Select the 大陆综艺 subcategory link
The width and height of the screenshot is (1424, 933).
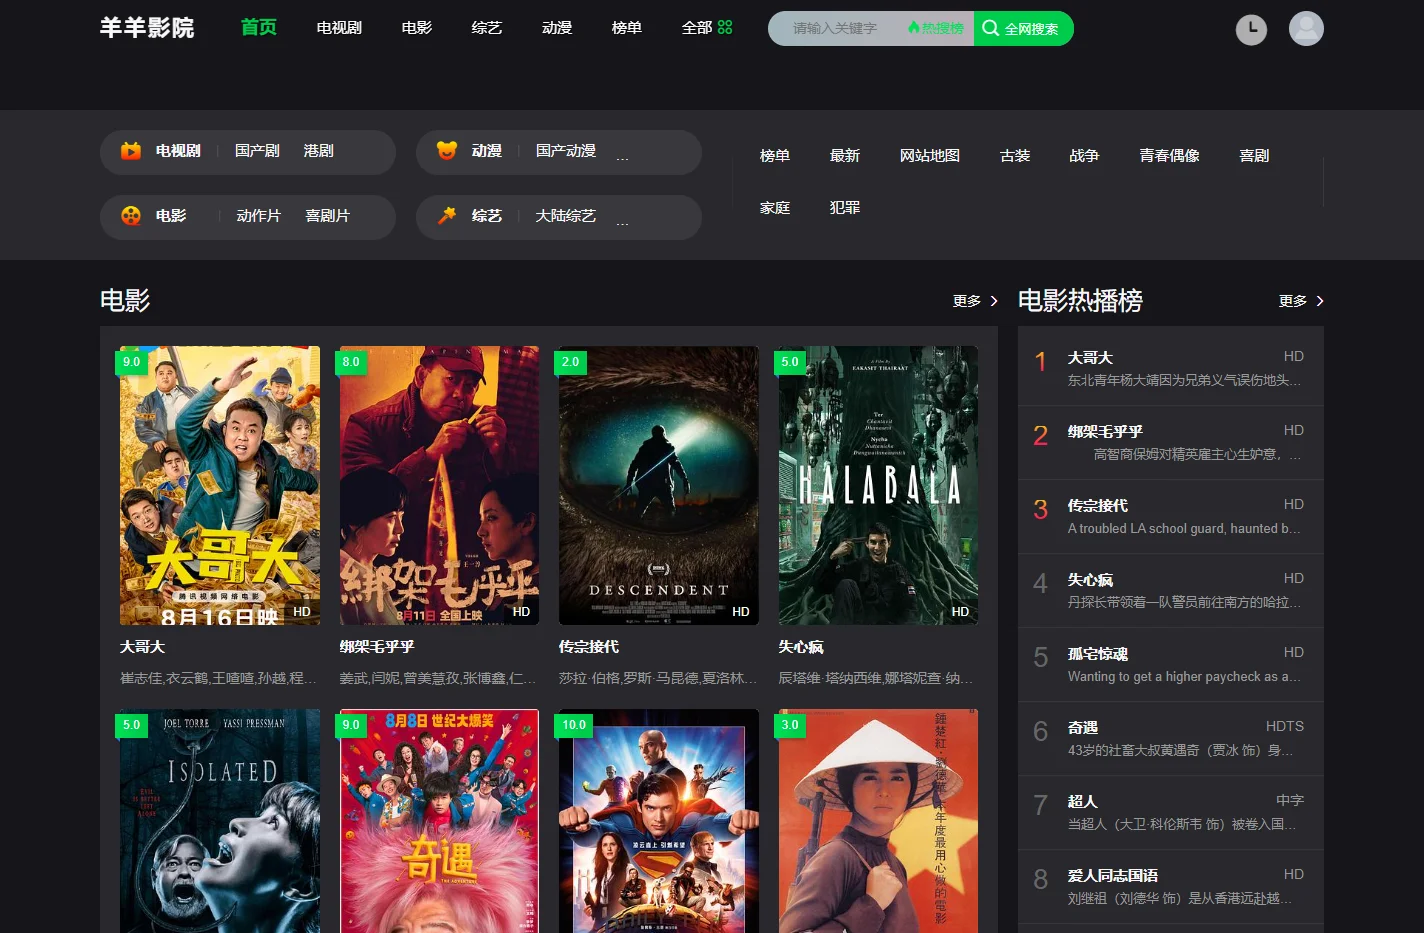click(x=566, y=216)
